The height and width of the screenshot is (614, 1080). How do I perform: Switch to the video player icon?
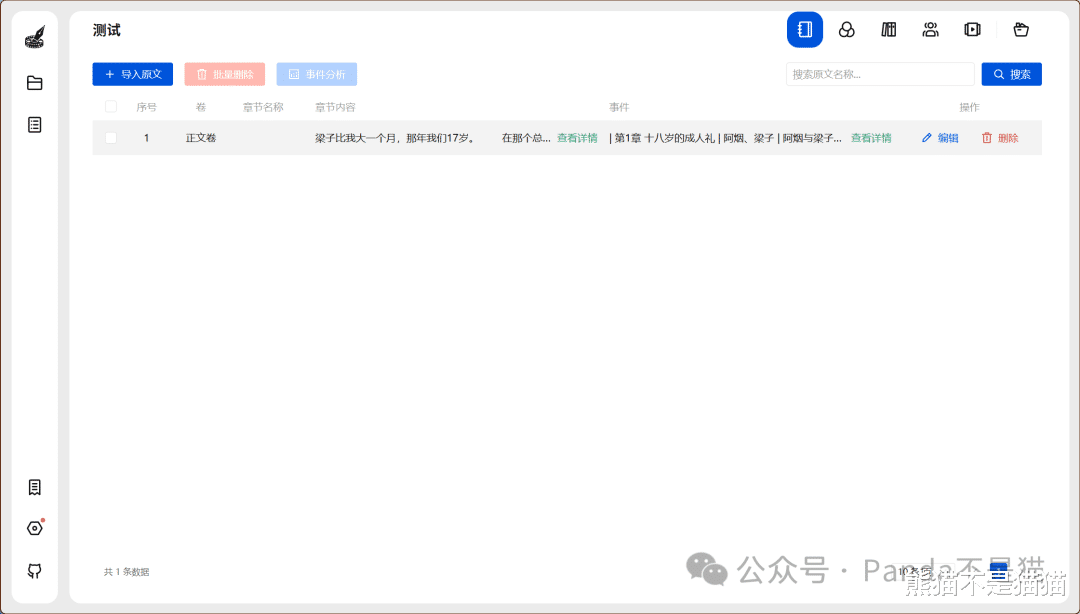973,30
